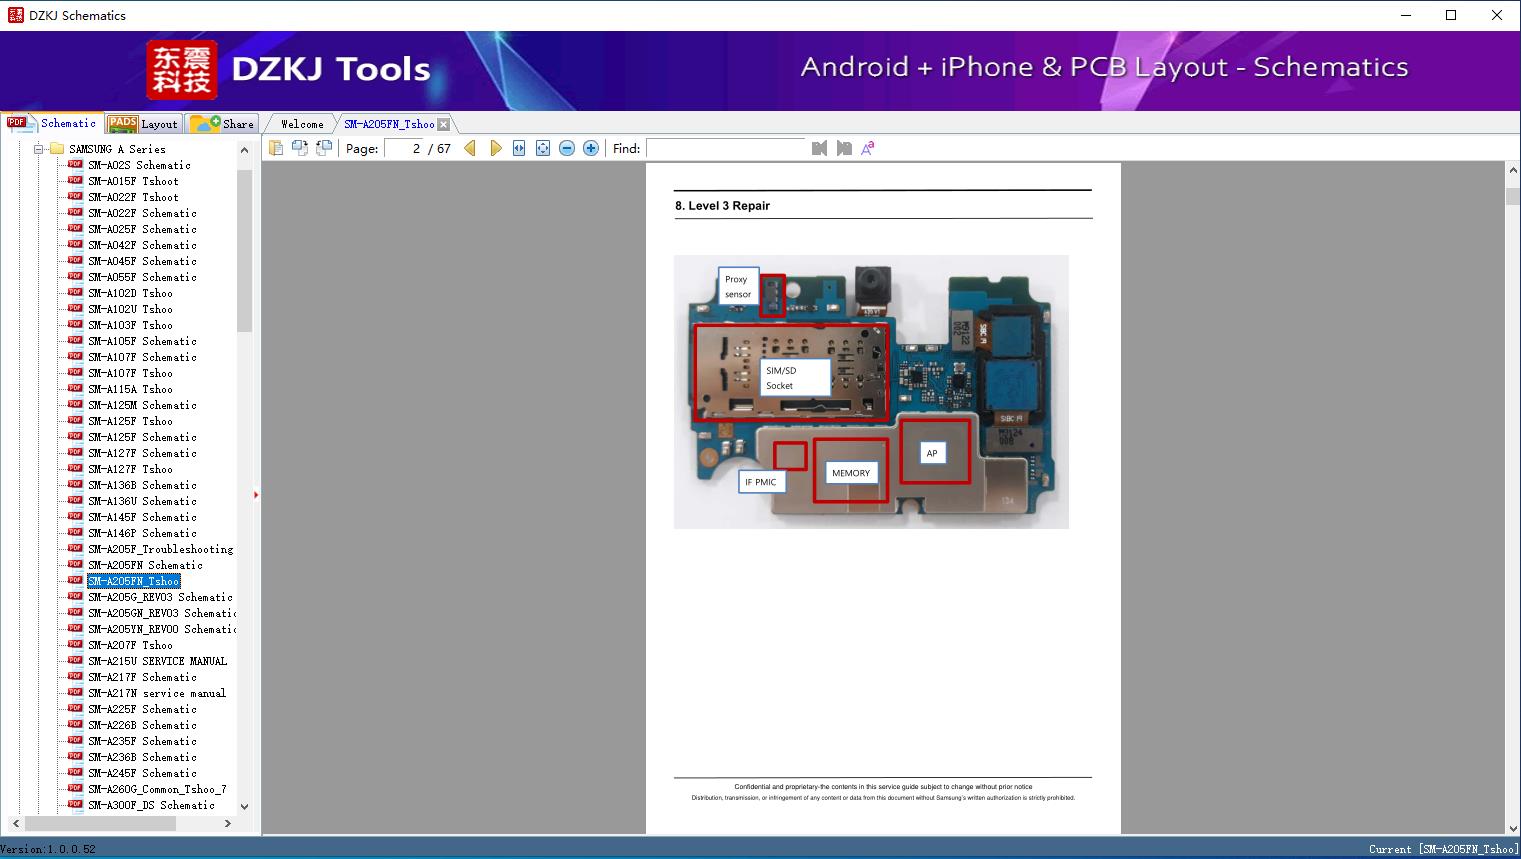Open SM-A102D Tshoo file
This screenshot has width=1521, height=859.
click(130, 293)
